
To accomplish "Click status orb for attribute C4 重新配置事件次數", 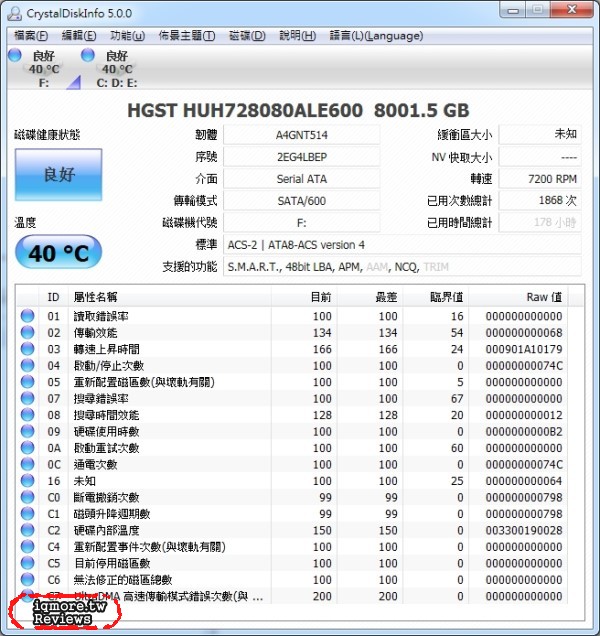I will [x=28, y=546].
